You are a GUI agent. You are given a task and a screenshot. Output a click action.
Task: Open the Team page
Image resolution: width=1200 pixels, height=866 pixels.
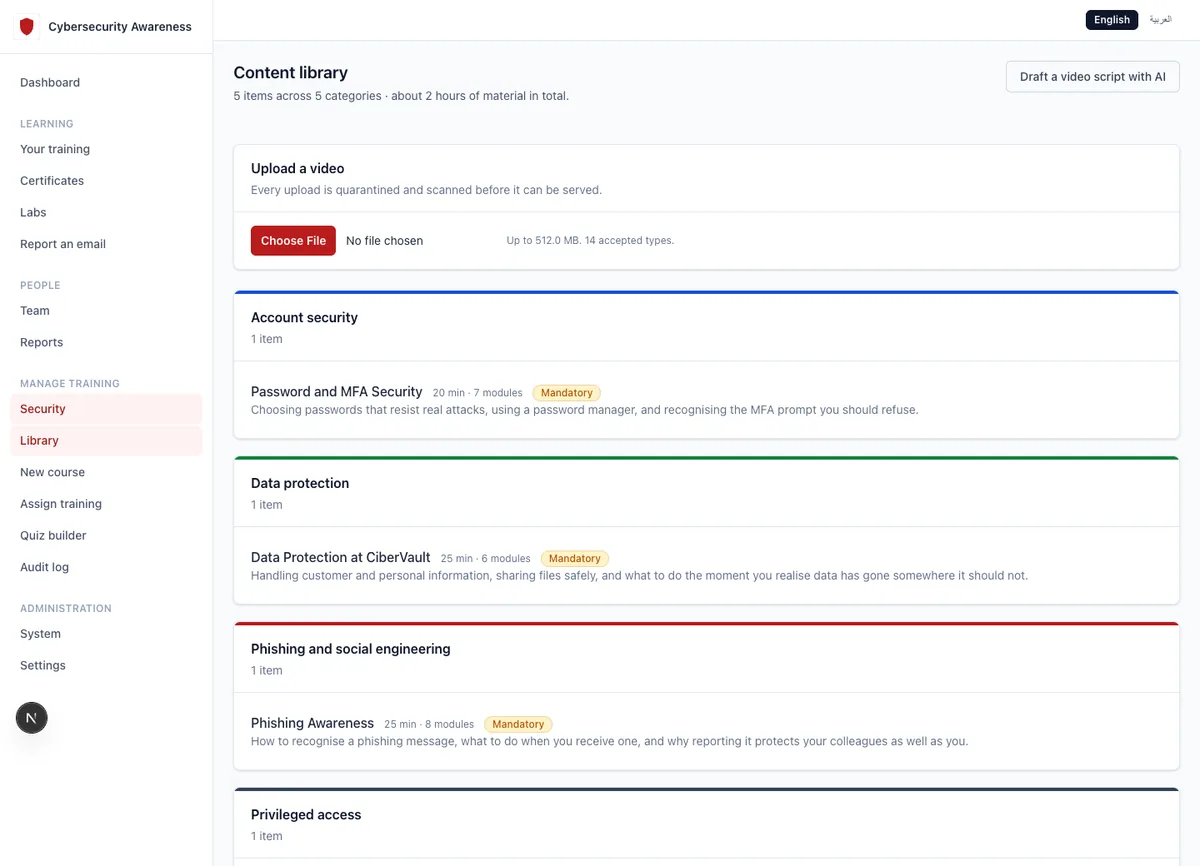tap(35, 311)
